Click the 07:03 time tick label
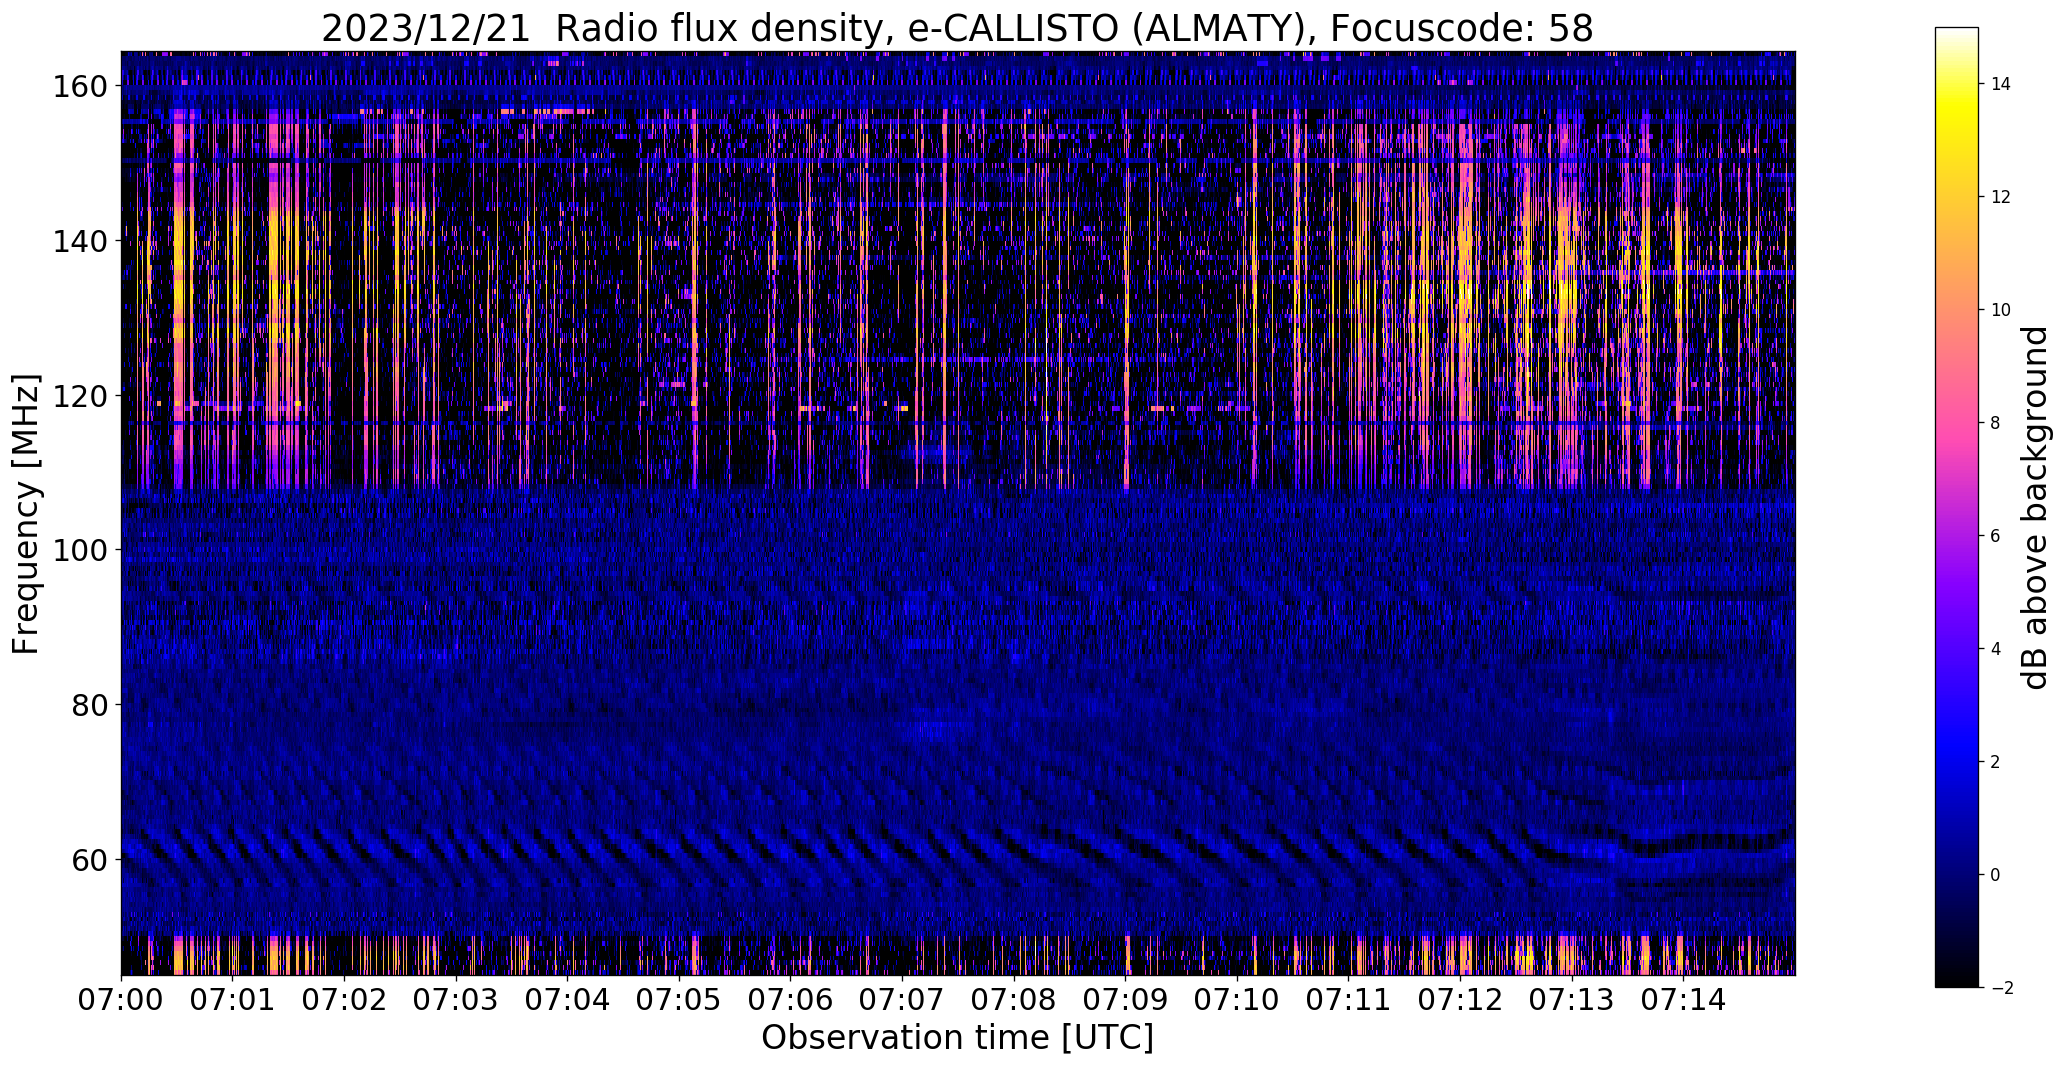The height and width of the screenshot is (1067, 2066). (456, 999)
